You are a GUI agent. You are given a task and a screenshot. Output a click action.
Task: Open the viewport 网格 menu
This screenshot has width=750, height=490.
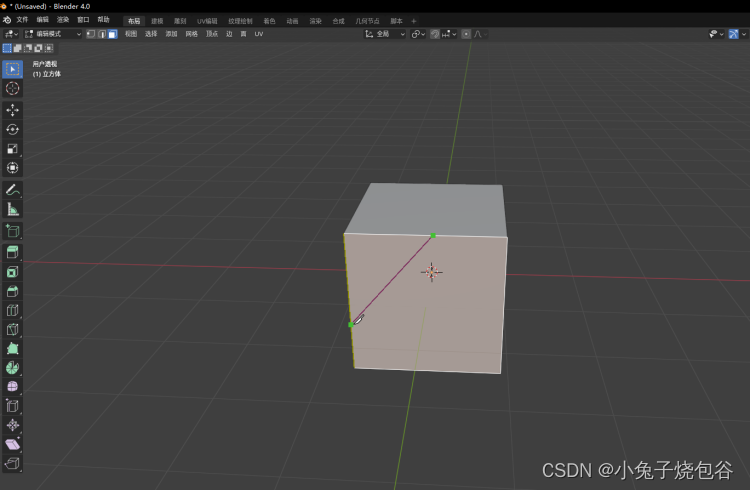click(192, 34)
